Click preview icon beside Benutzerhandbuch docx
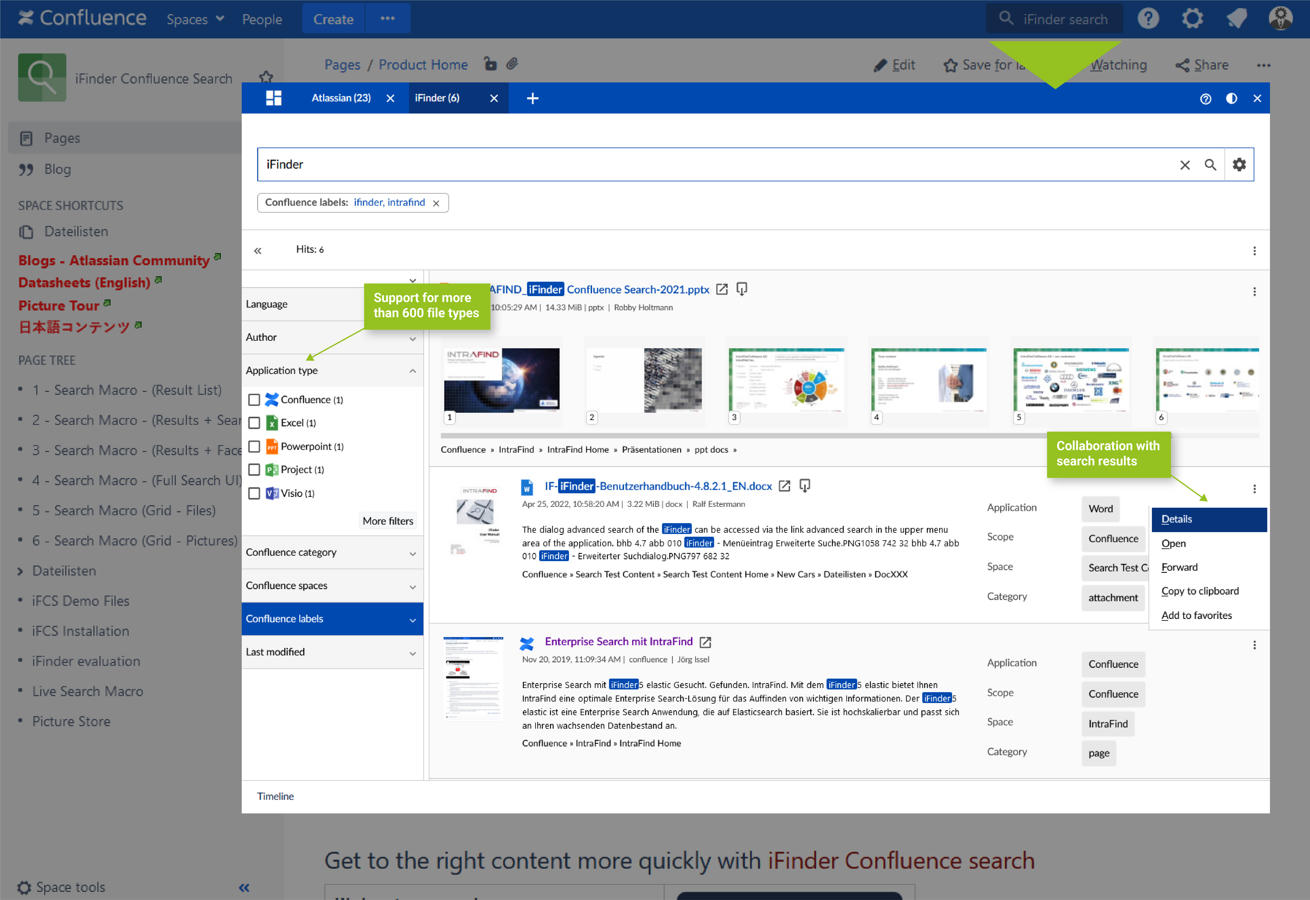The image size is (1310, 900). tap(805, 486)
